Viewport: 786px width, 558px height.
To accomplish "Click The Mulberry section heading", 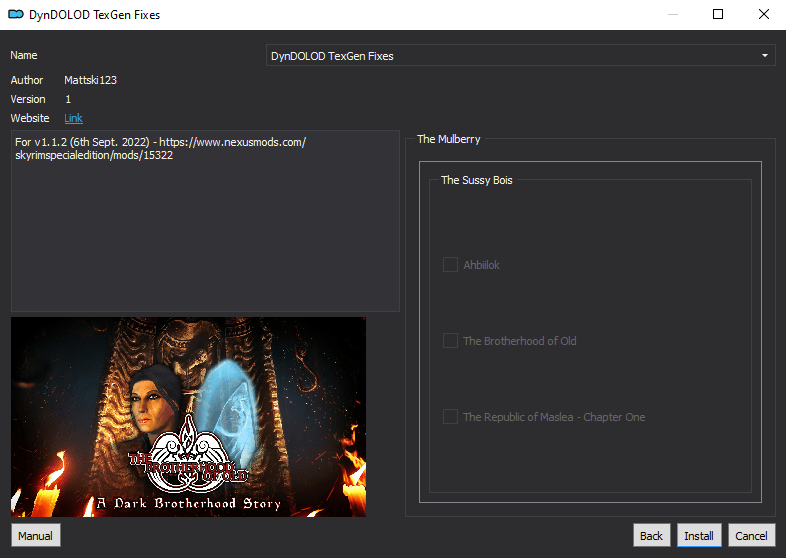I will pyautogui.click(x=449, y=139).
